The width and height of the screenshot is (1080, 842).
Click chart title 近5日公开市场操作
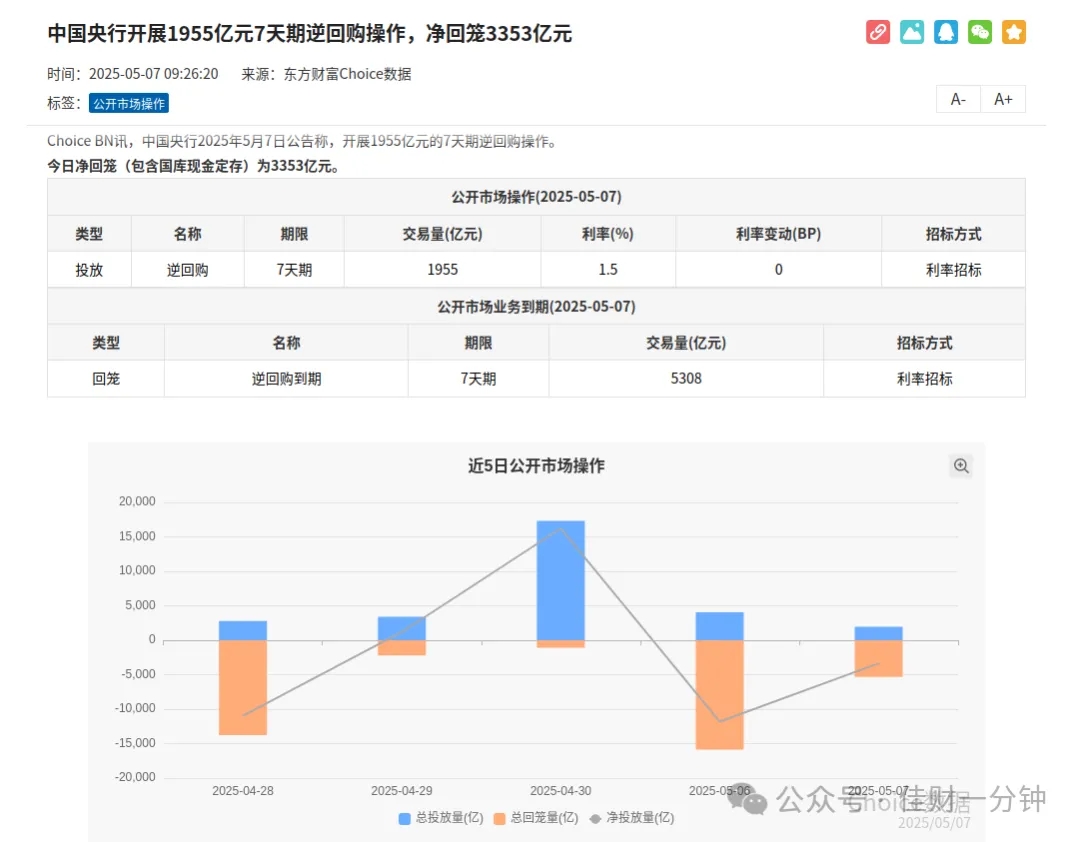(536, 466)
